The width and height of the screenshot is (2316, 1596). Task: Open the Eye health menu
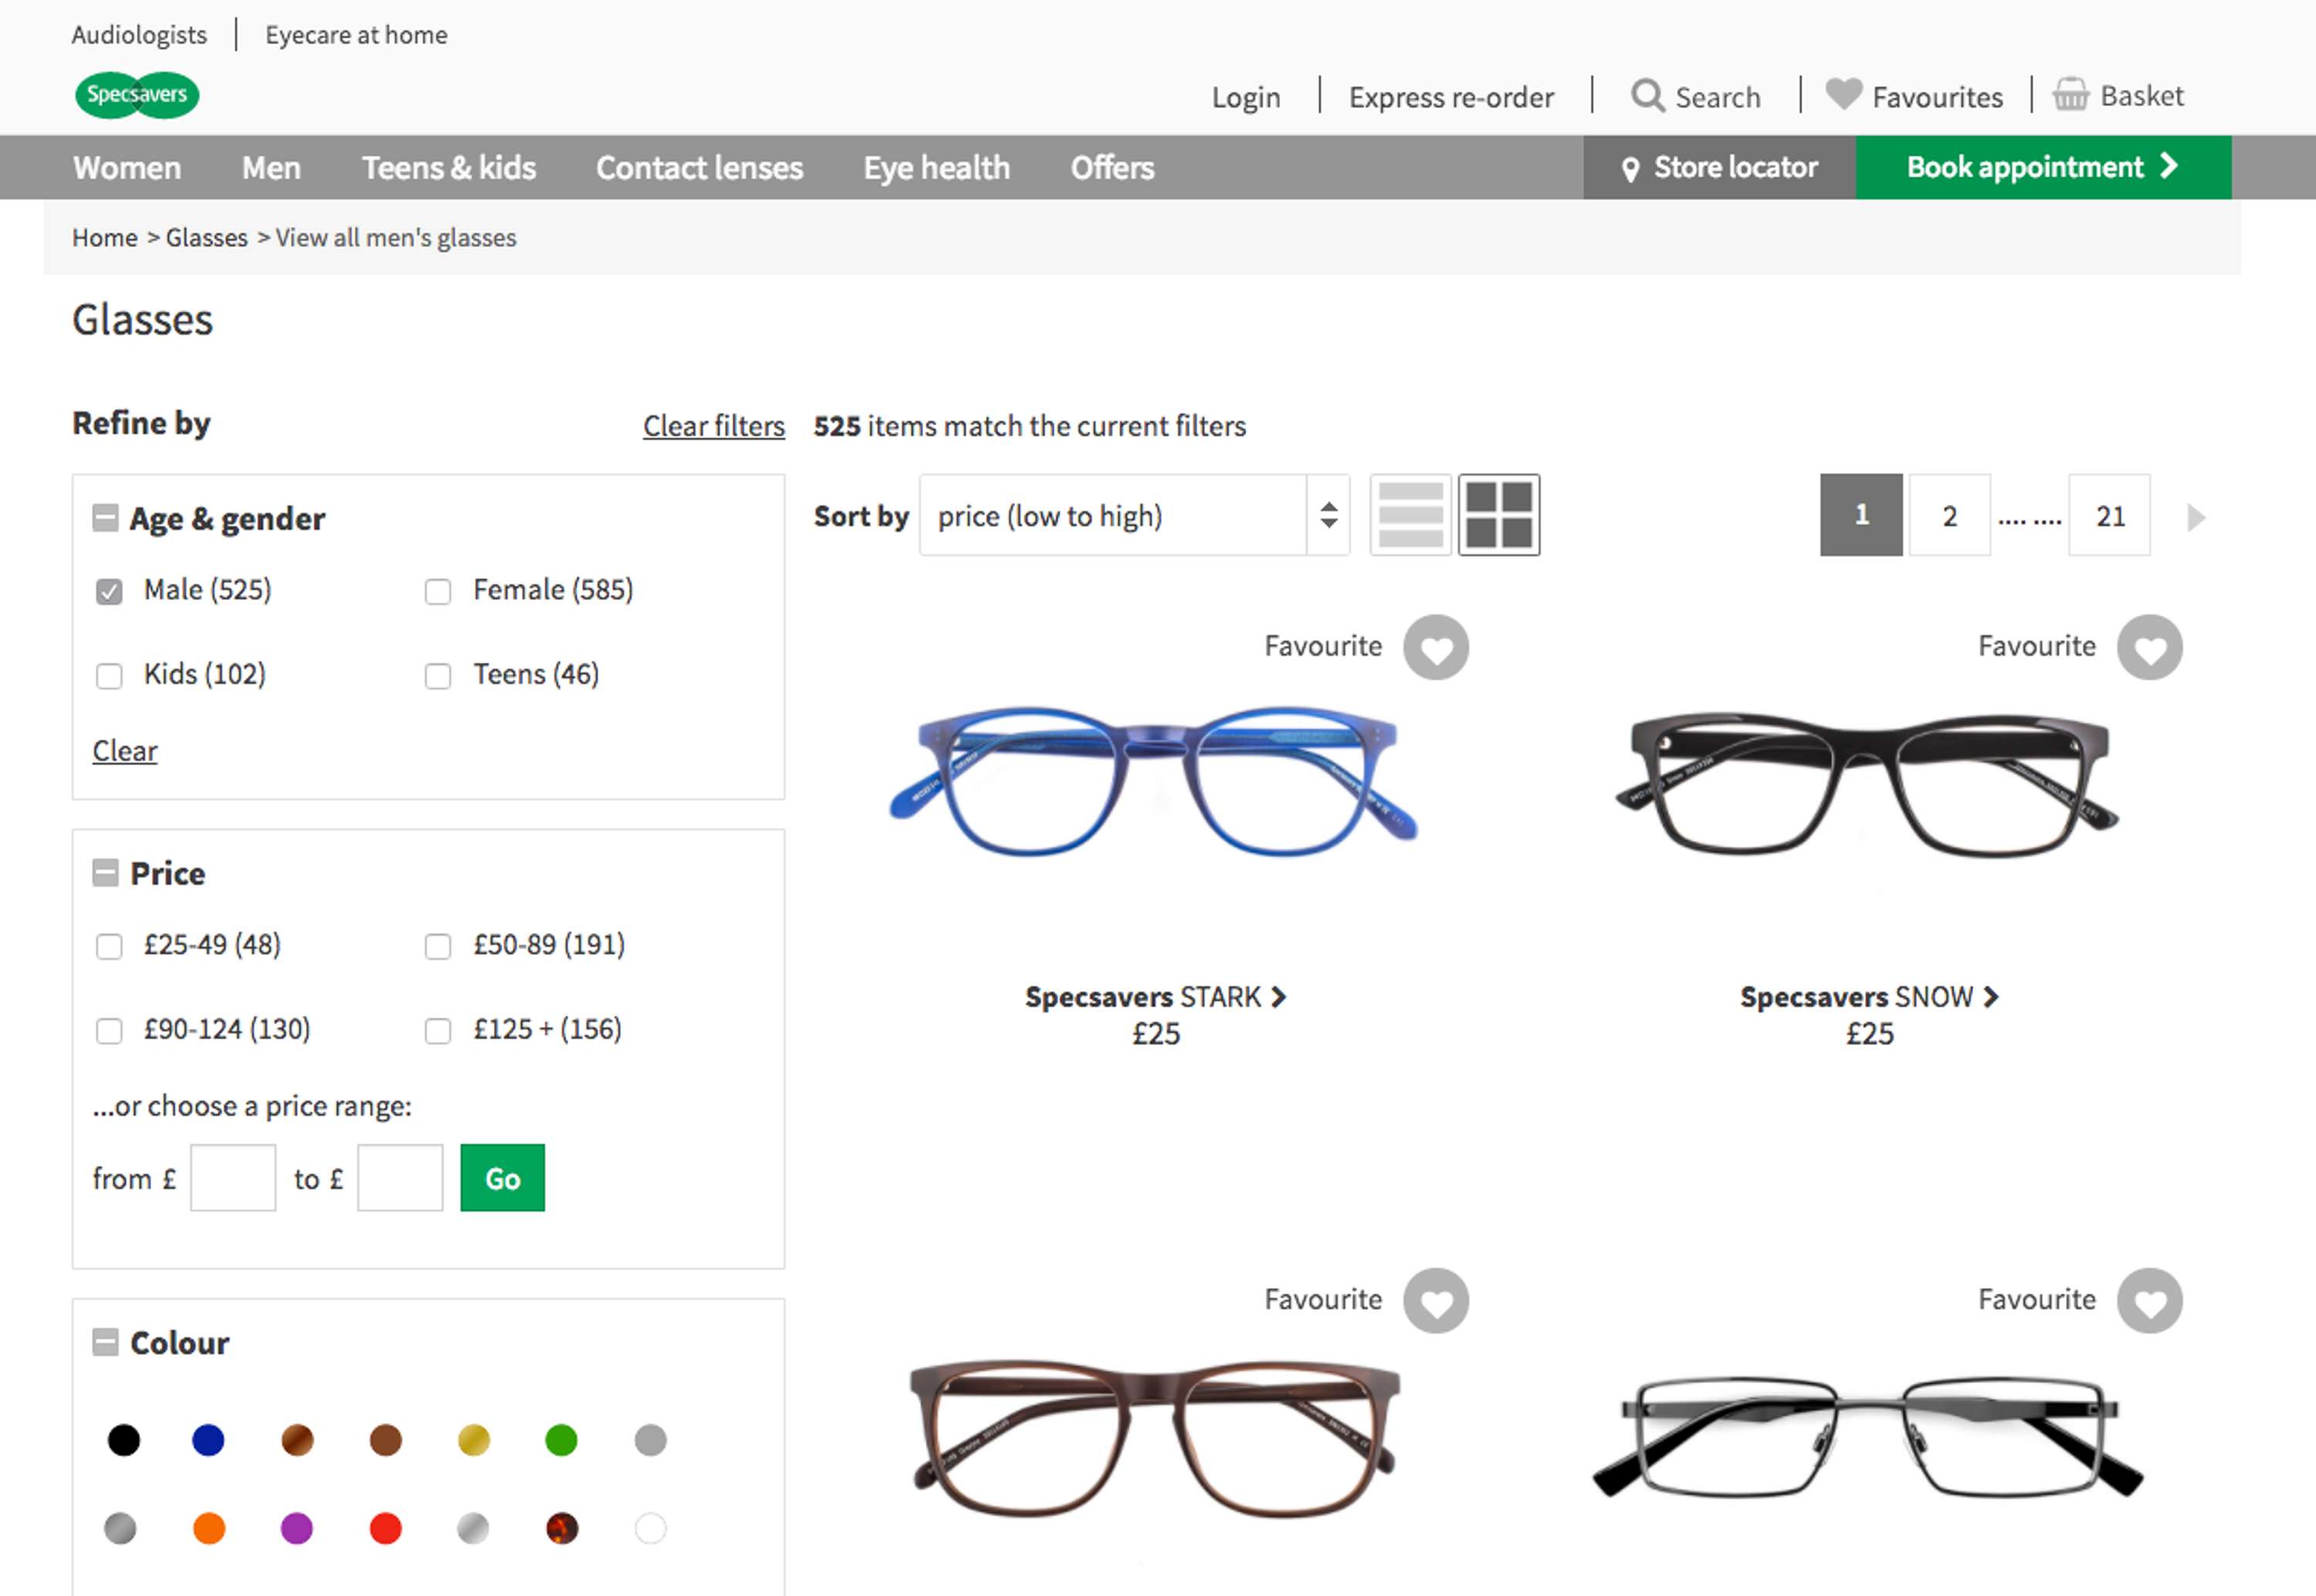click(937, 168)
